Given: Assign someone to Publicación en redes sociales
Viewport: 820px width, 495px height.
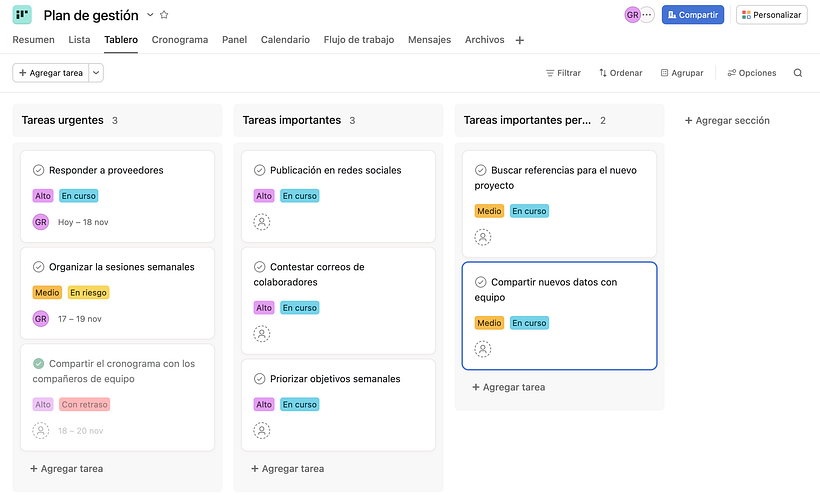Looking at the screenshot, I should [x=261, y=222].
